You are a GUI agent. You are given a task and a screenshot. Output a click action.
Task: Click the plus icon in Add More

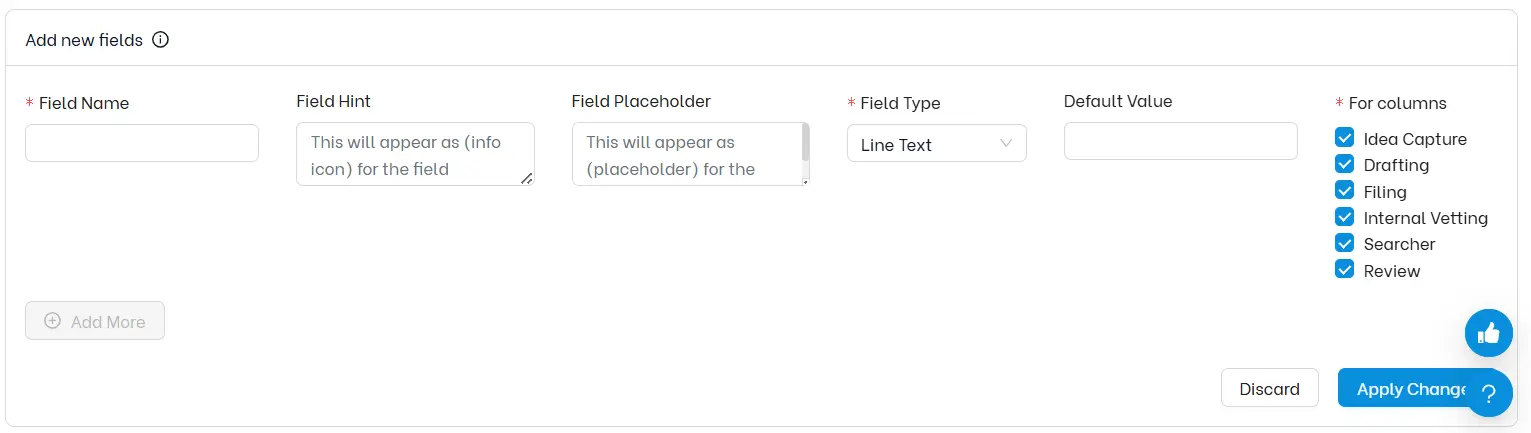53,321
